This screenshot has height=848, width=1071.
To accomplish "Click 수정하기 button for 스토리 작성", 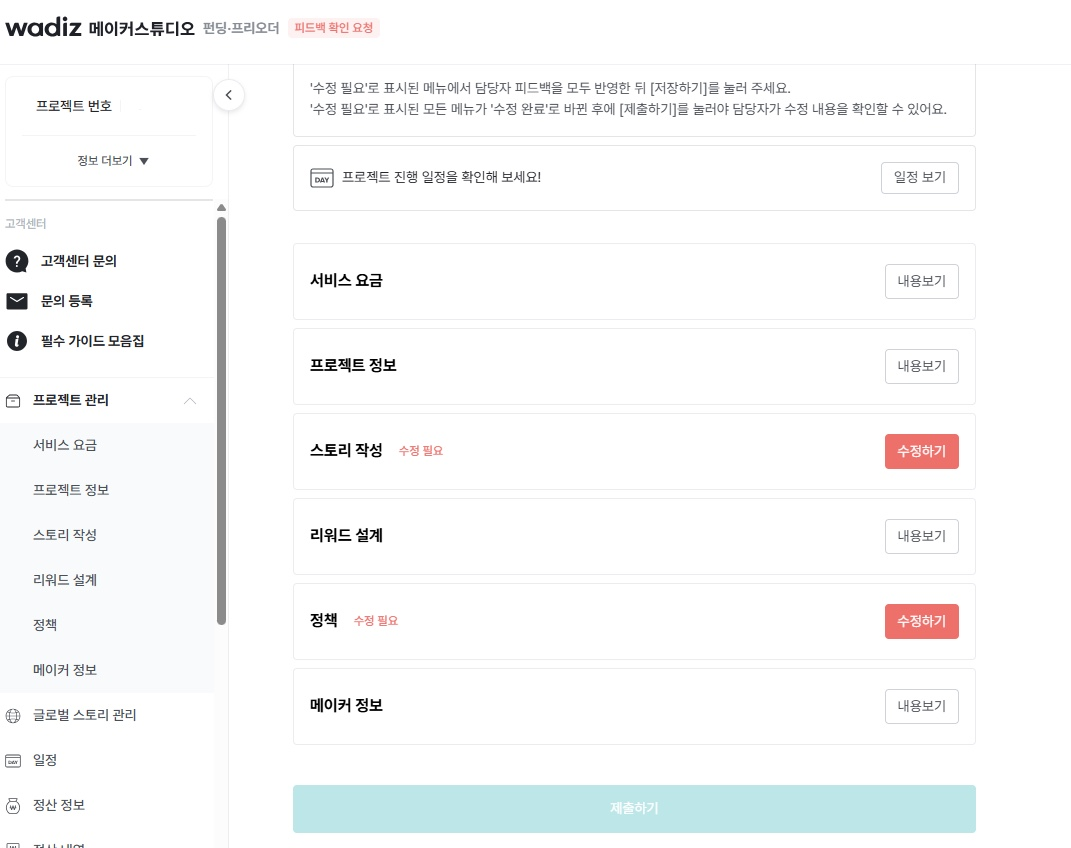I will (x=921, y=451).
